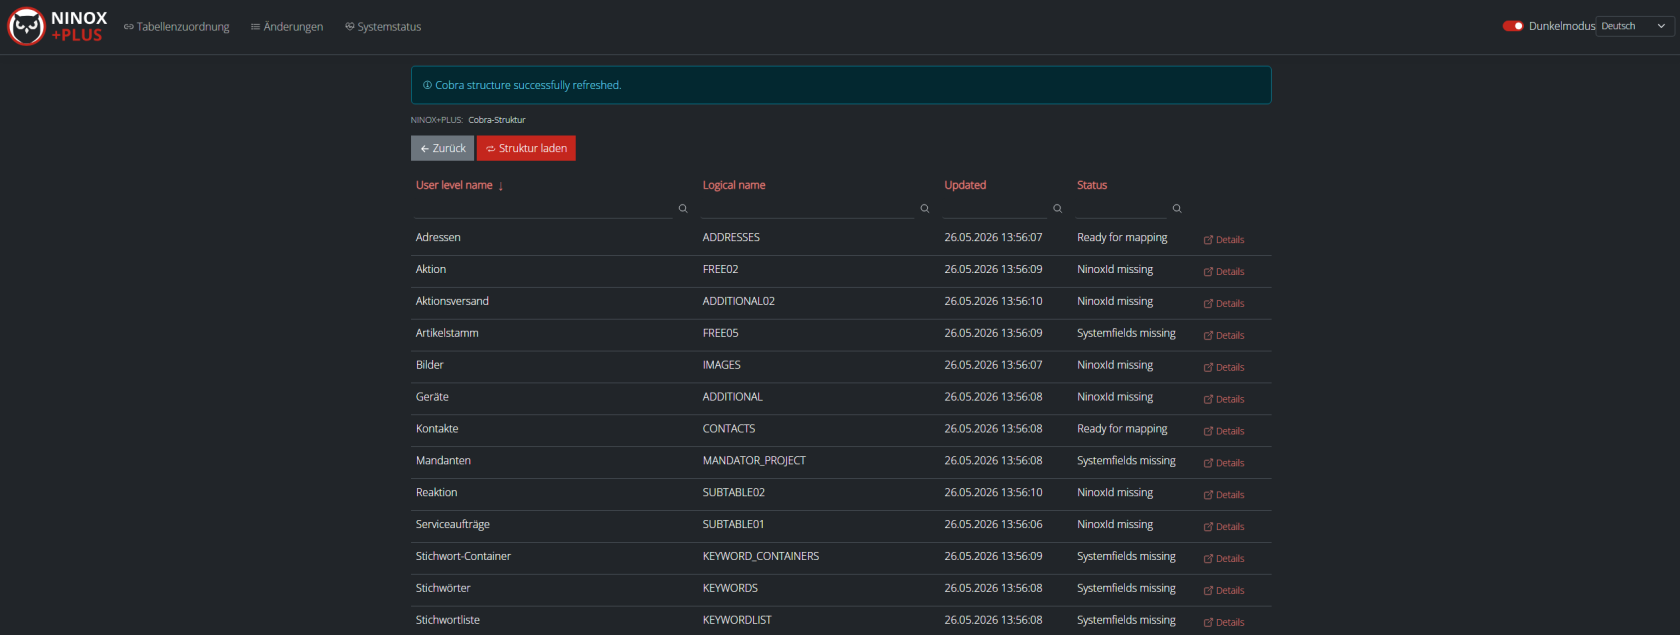Sort by Logical name column
1680x635 pixels.
(734, 185)
